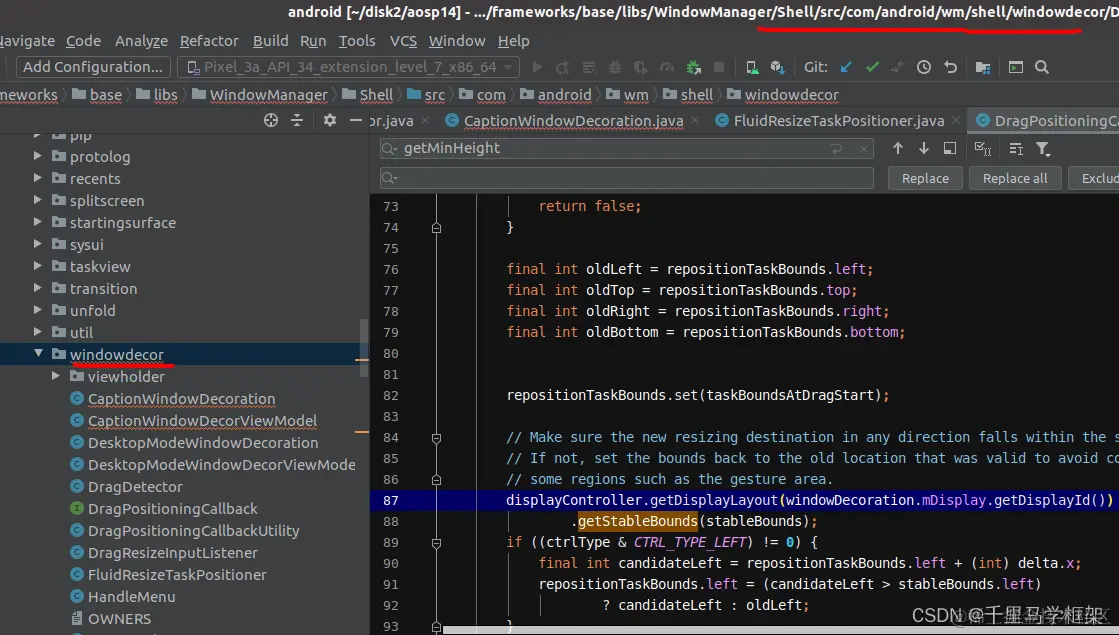Open the Analyze menu
Viewport: 1119px width, 635px height.
coord(141,41)
